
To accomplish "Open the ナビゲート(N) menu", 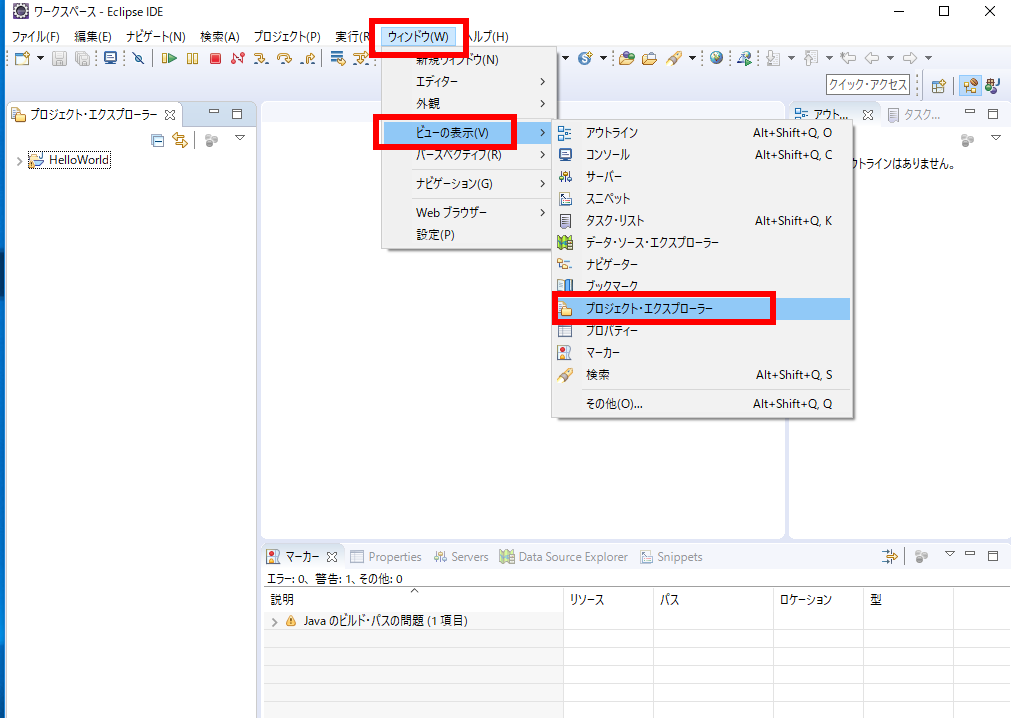I will [156, 37].
